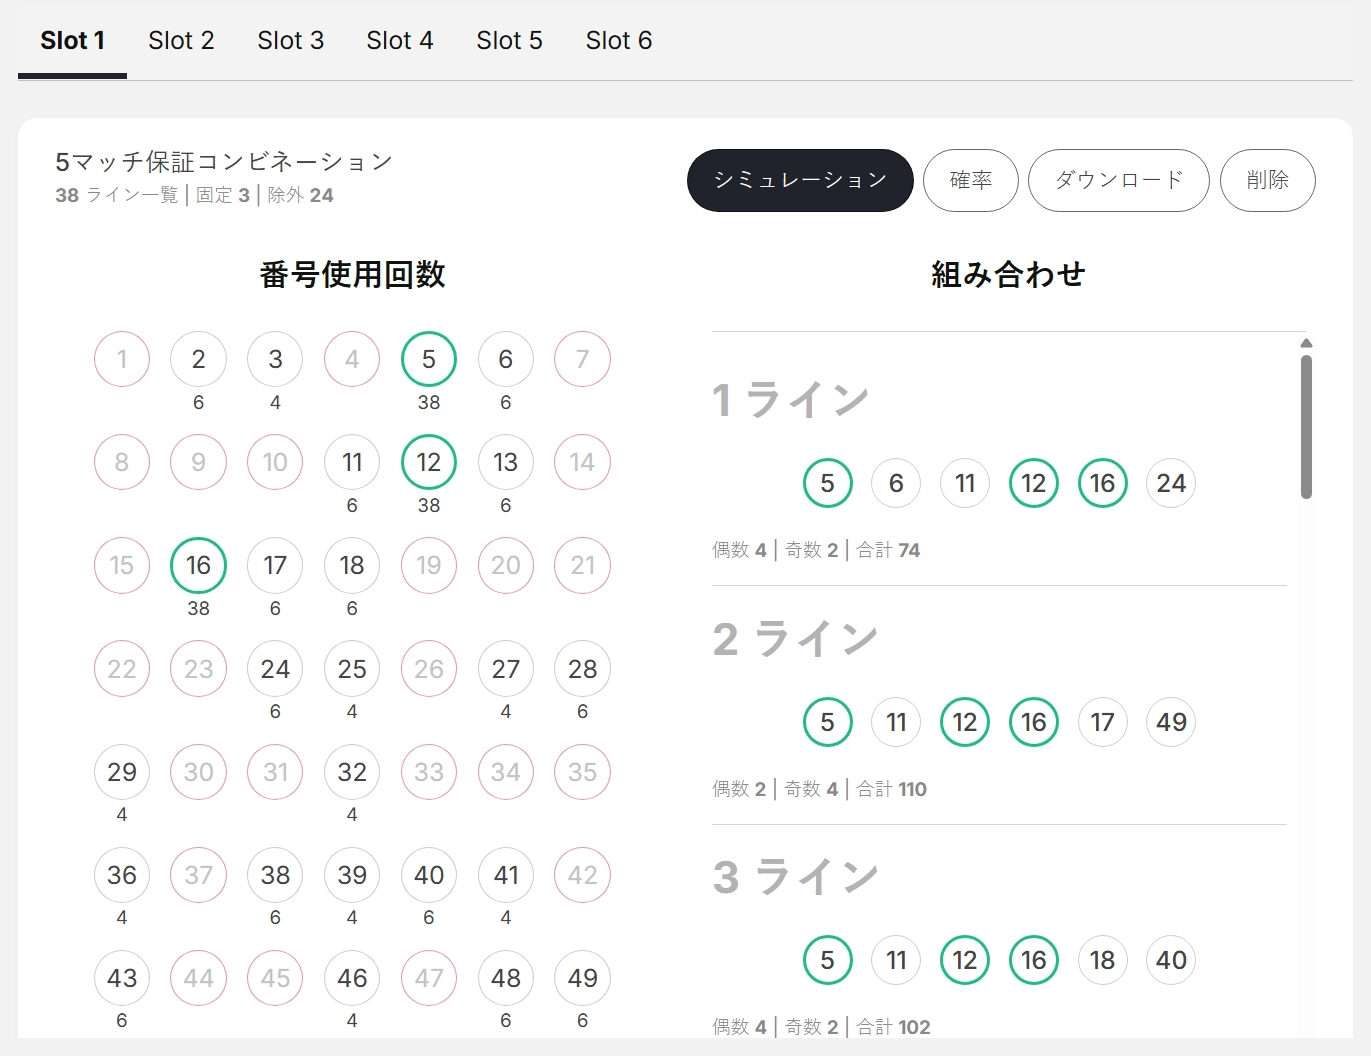
Task: Switch to the Slot 2 tab
Action: pos(181,40)
